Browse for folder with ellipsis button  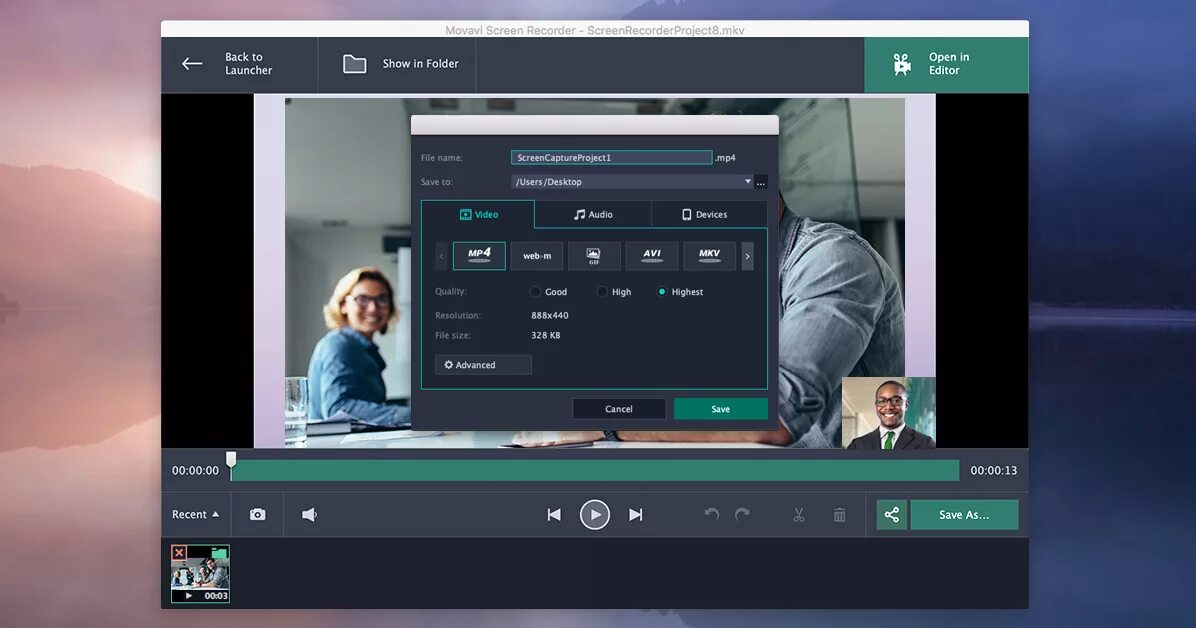tap(760, 182)
